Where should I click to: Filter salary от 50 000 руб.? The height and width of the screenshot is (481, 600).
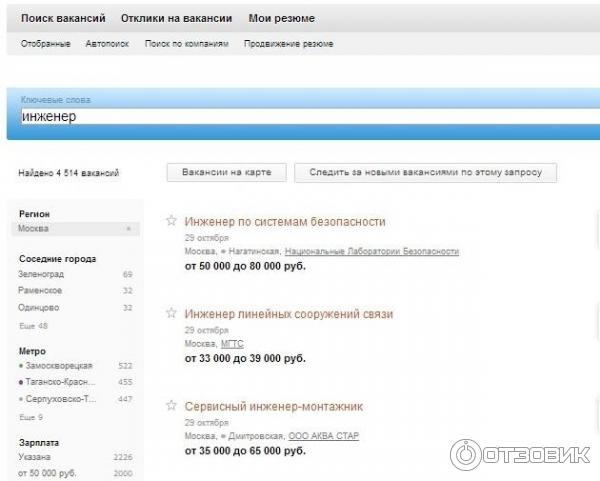47,473
